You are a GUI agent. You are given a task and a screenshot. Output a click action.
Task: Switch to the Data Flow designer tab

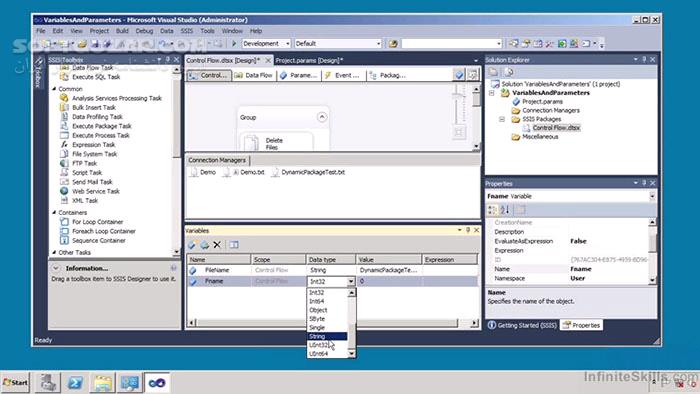(254, 75)
